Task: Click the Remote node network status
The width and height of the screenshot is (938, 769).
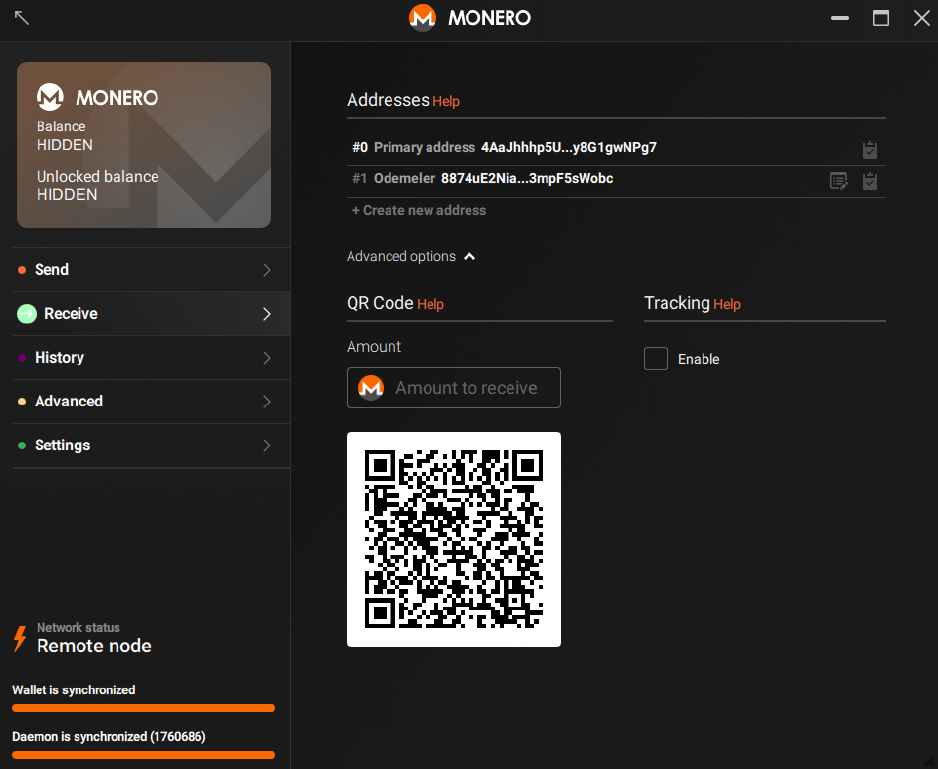Action: click(94, 646)
